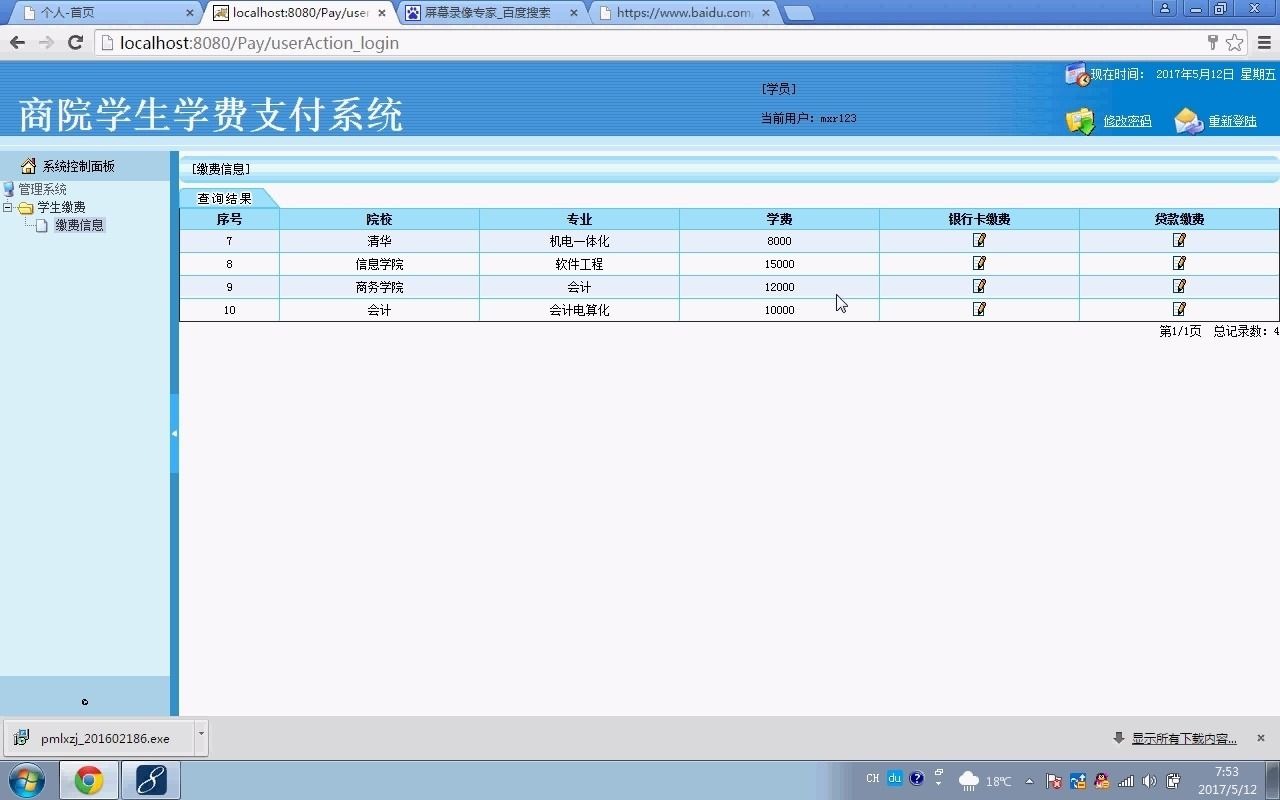Open Chrome's hamburger menu
1280x800 pixels.
coord(1264,43)
